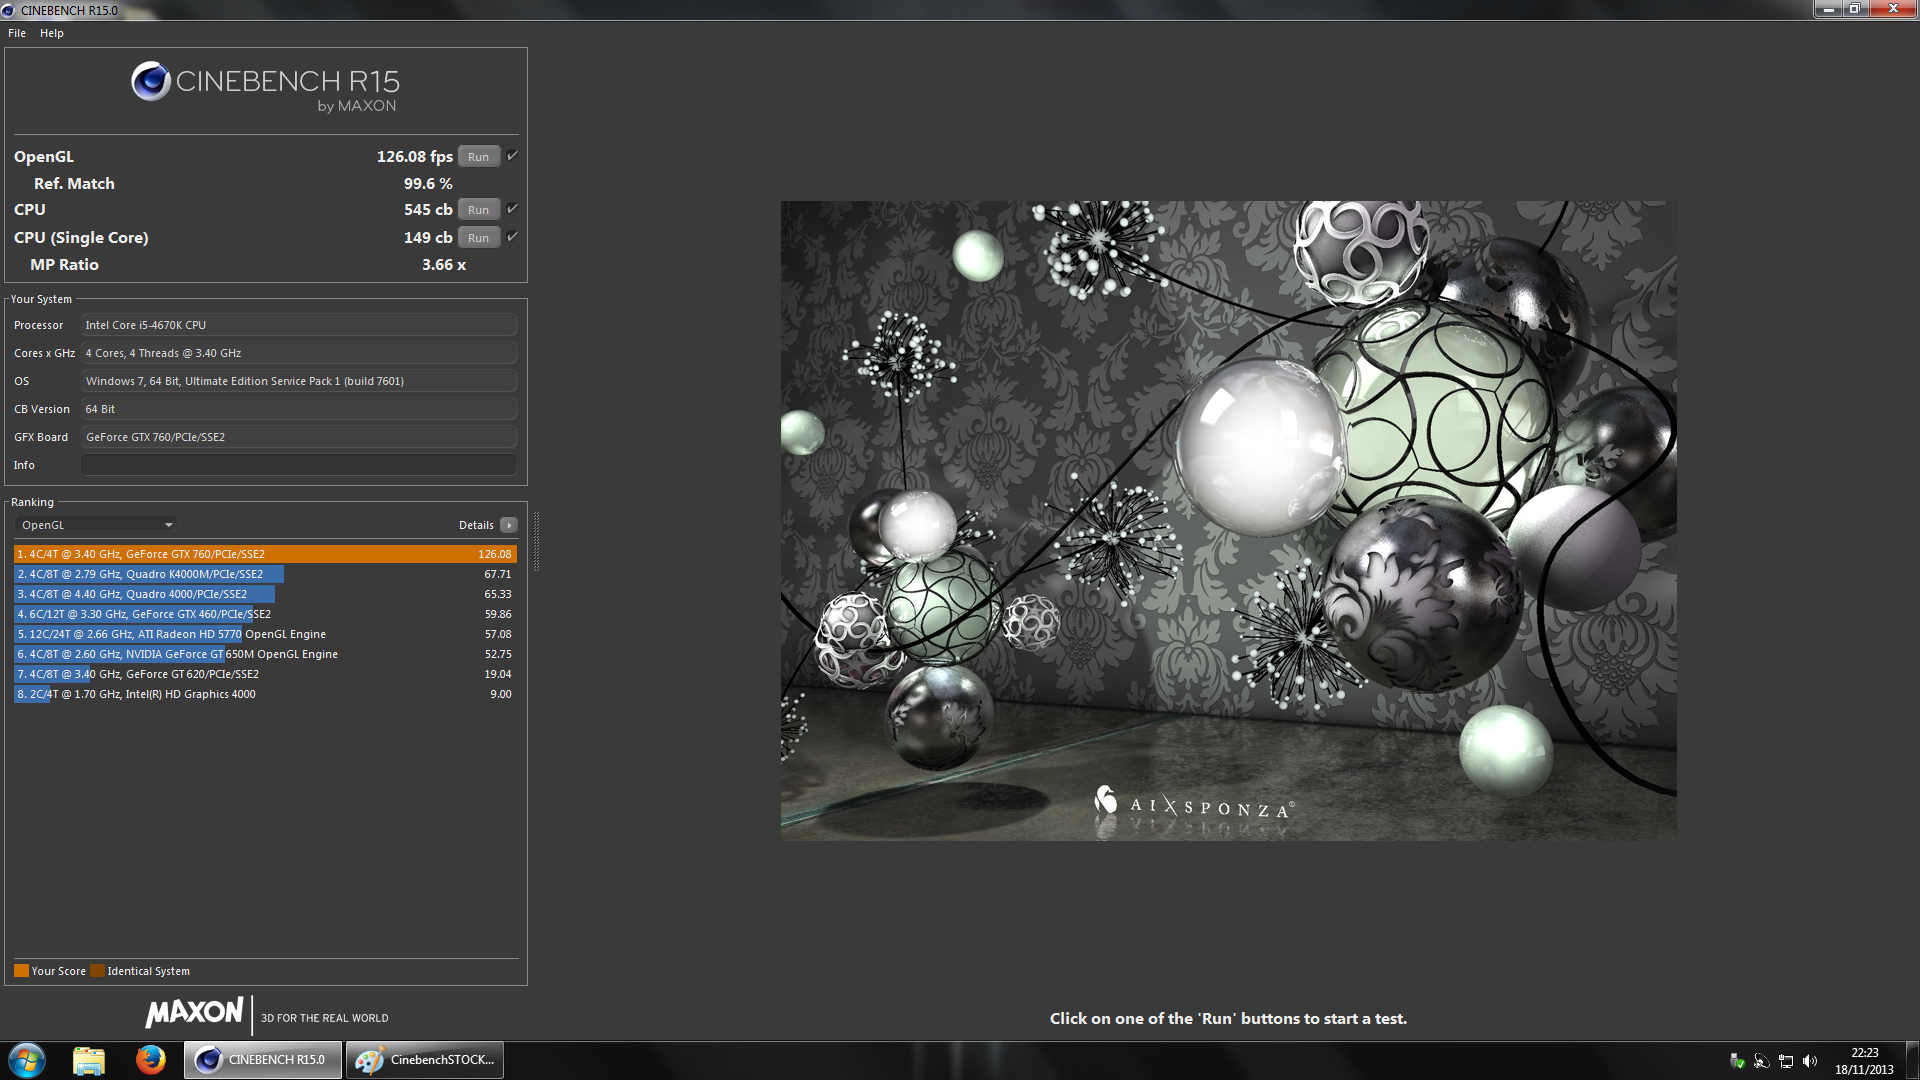Toggle the OpenGL test checkbox

click(x=512, y=156)
